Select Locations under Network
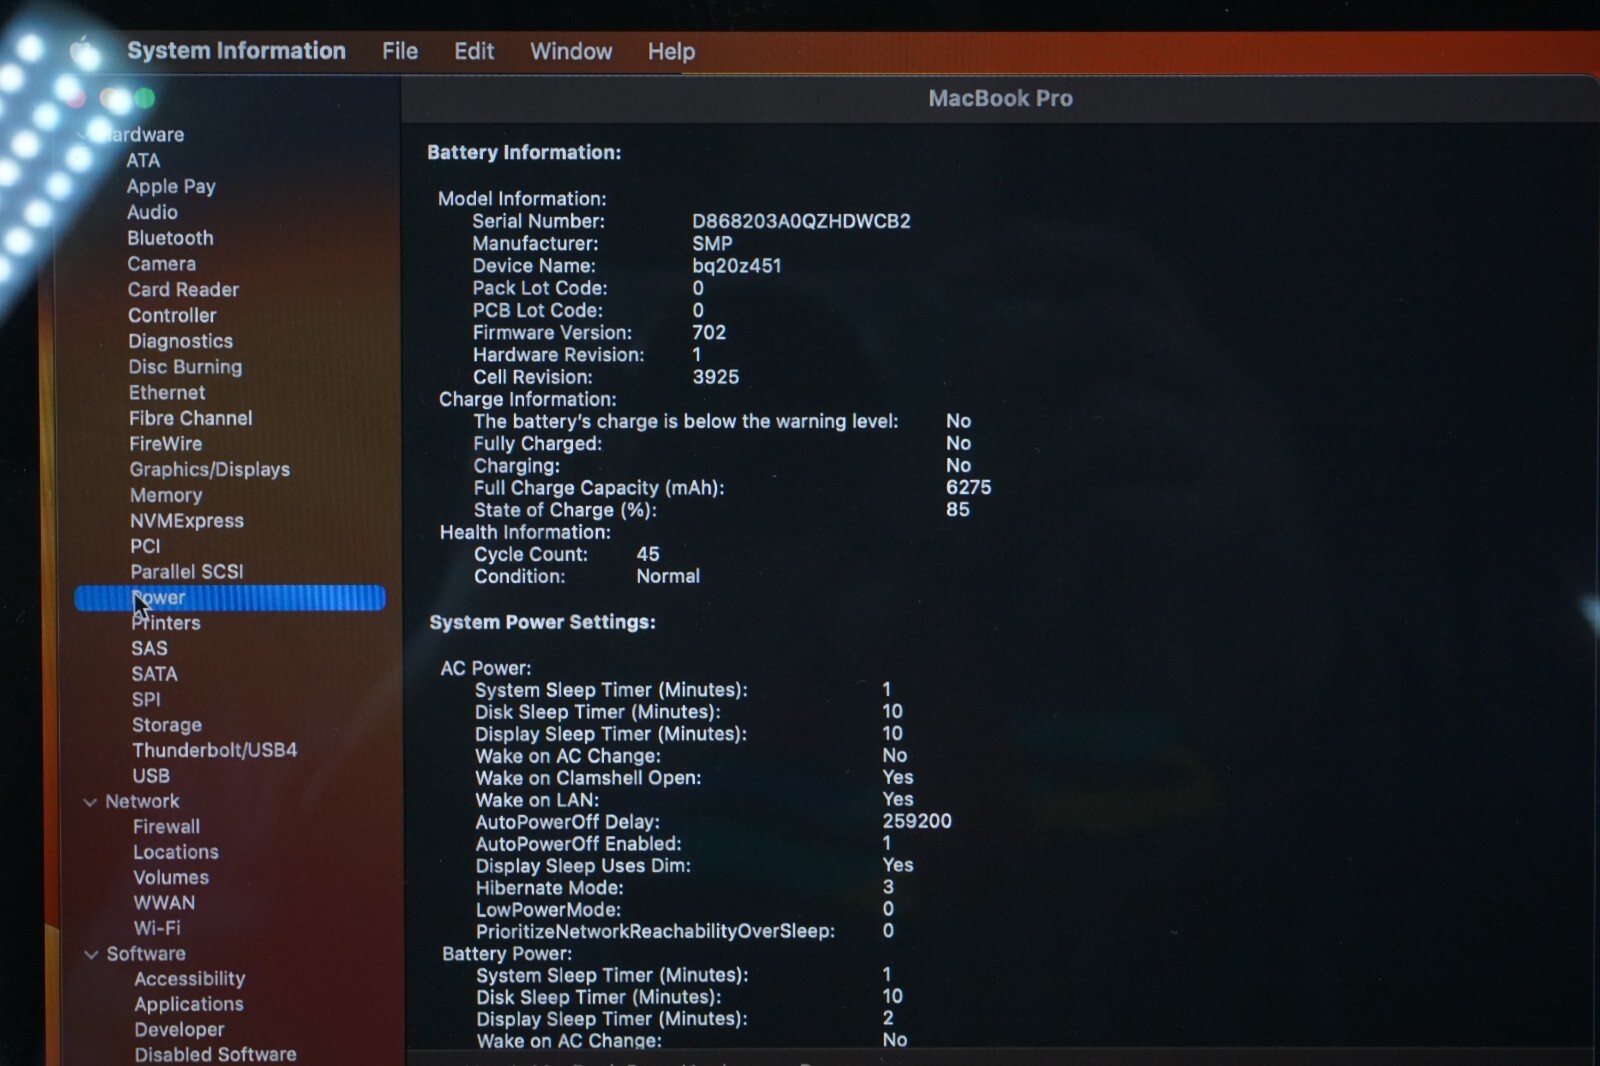The height and width of the screenshot is (1066, 1600). point(176,852)
